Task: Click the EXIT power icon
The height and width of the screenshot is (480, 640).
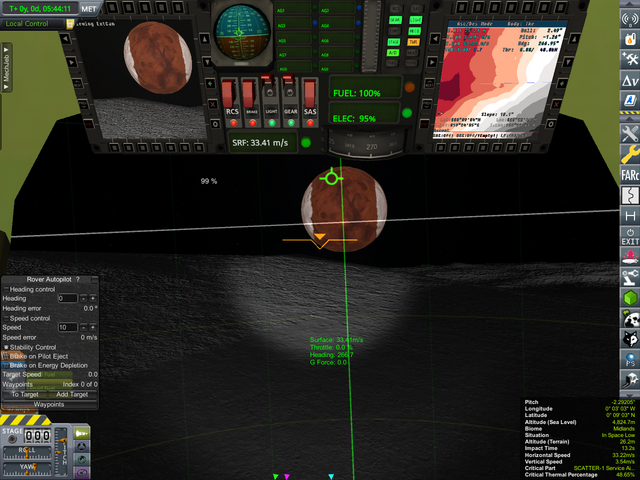Action: click(630, 237)
